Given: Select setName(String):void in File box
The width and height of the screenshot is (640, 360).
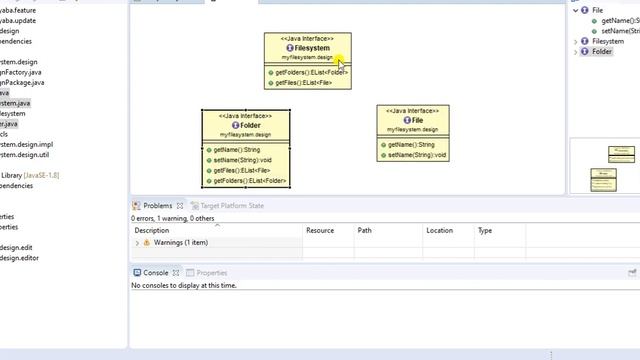Looking at the screenshot, I should [x=417, y=155].
